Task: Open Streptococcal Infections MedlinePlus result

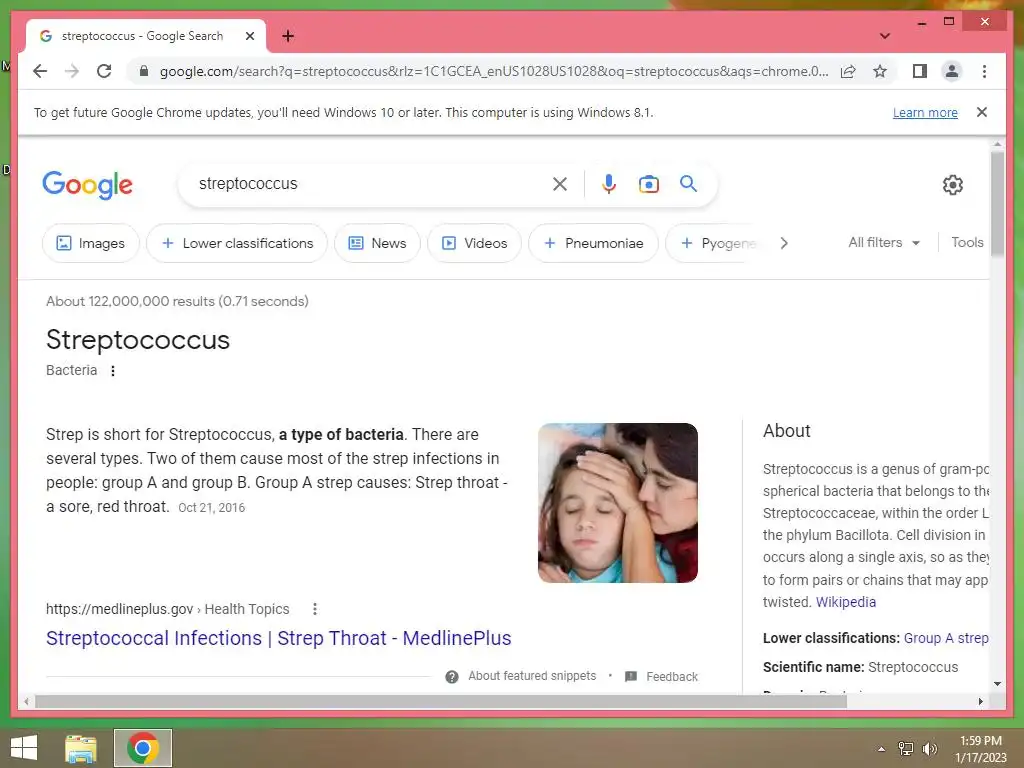Action: tap(278, 638)
